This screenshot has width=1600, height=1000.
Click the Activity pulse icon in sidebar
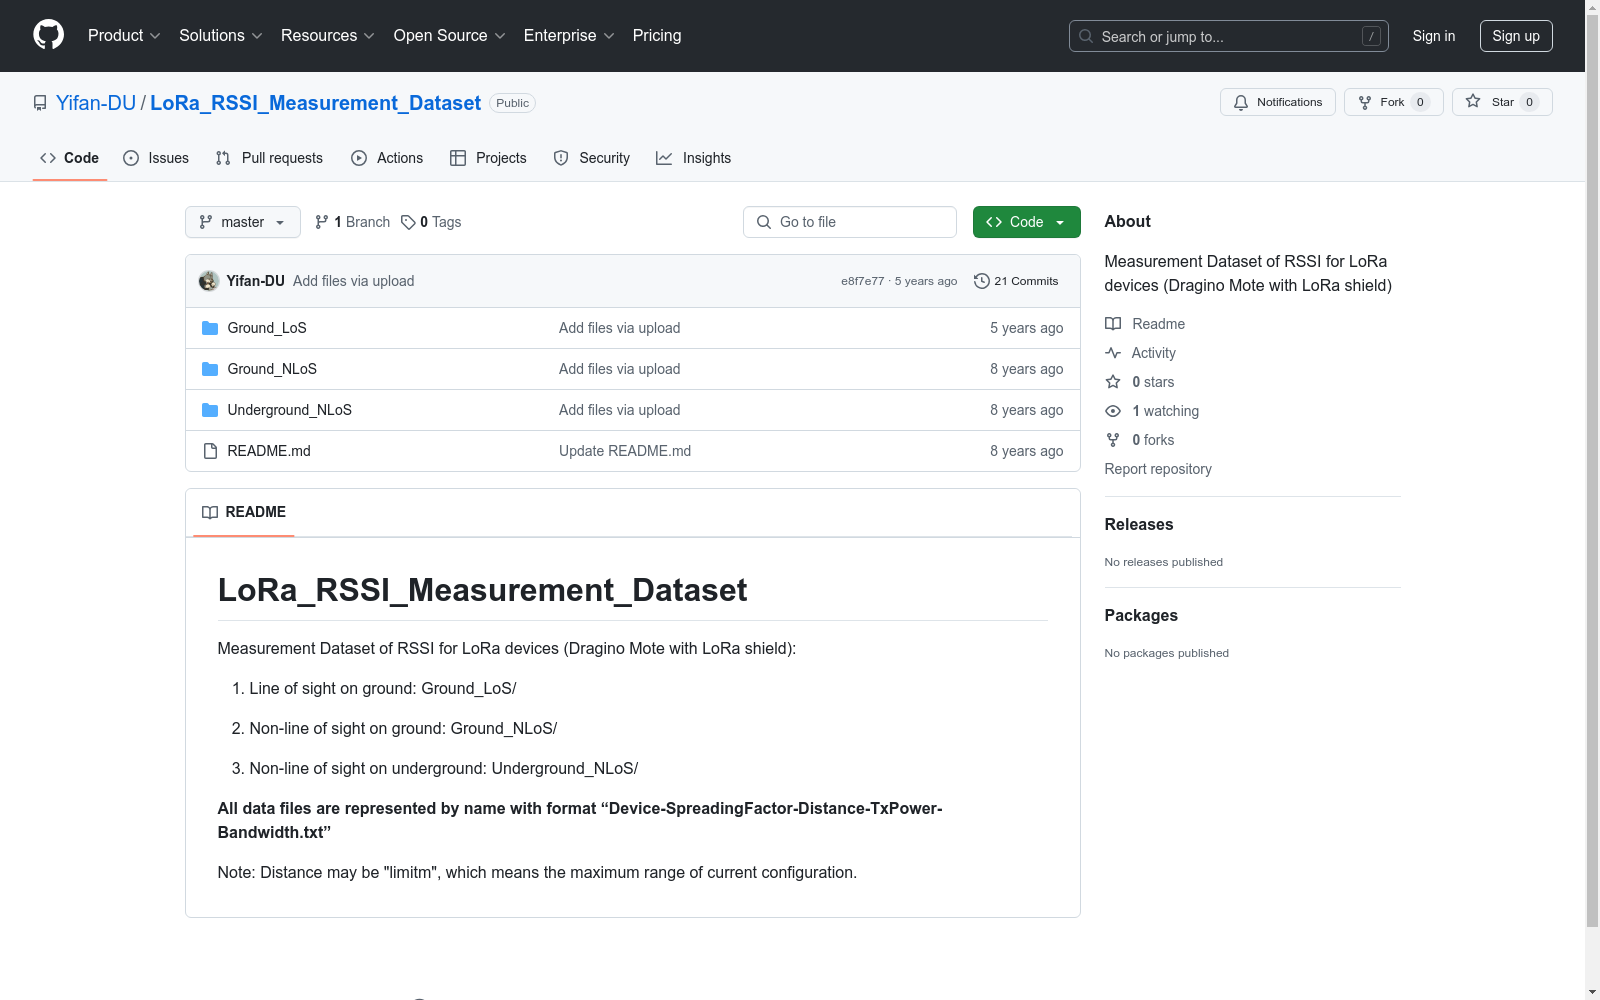click(x=1113, y=352)
